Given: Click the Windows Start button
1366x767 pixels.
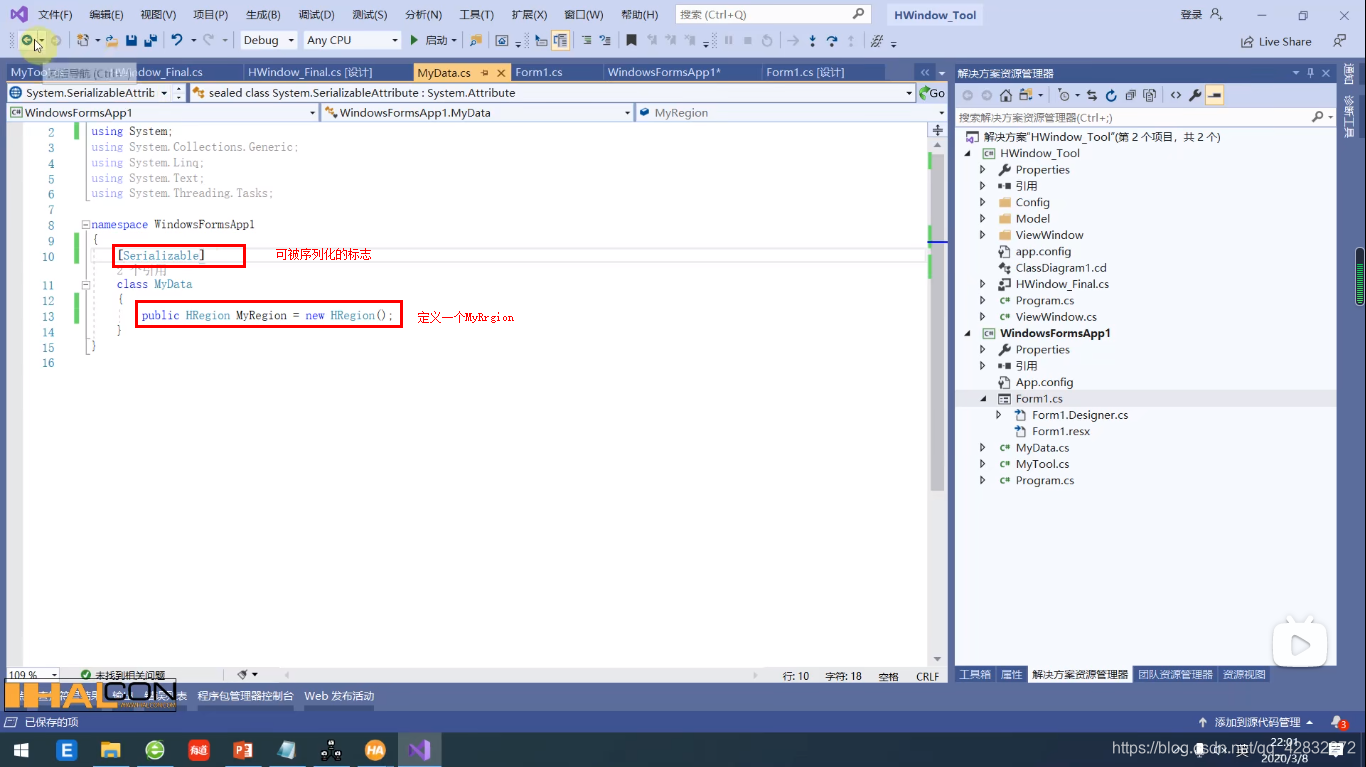Looking at the screenshot, I should coord(22,749).
